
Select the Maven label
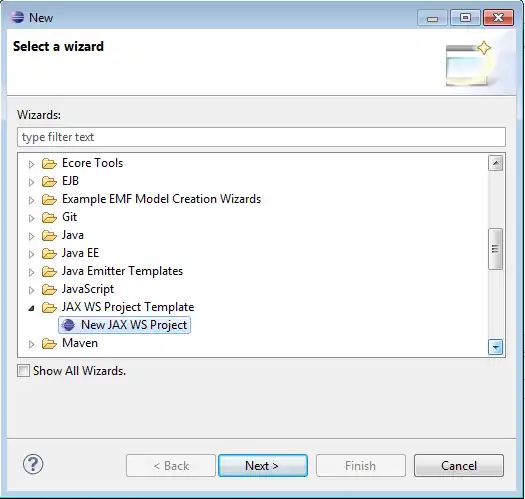click(80, 343)
